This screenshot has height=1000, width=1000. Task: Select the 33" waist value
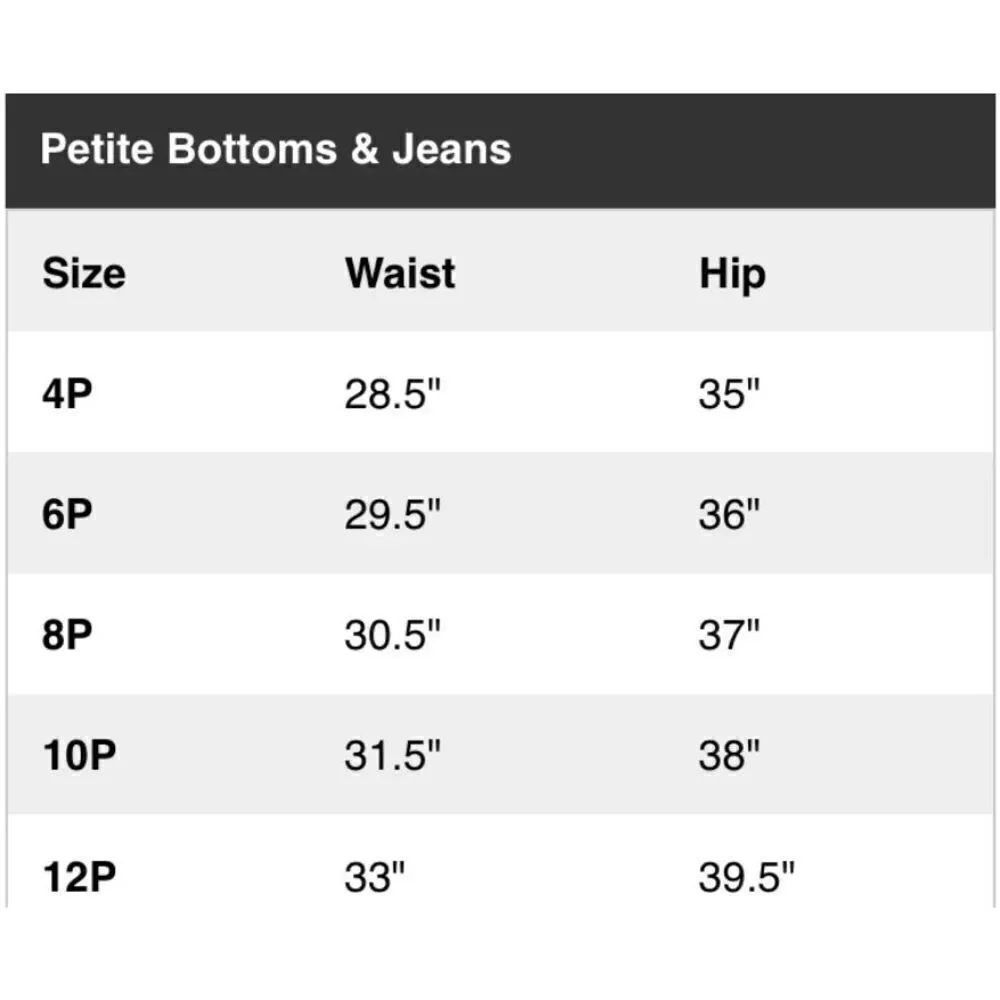[x=375, y=878]
